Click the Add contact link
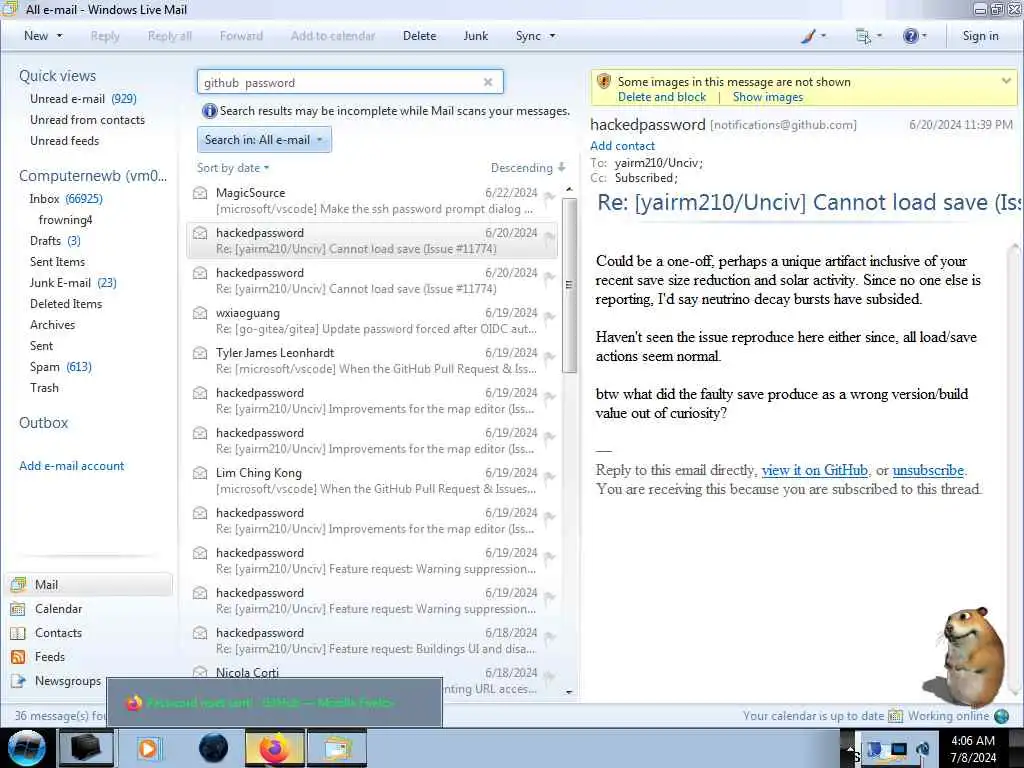The image size is (1024, 768). tap(622, 146)
